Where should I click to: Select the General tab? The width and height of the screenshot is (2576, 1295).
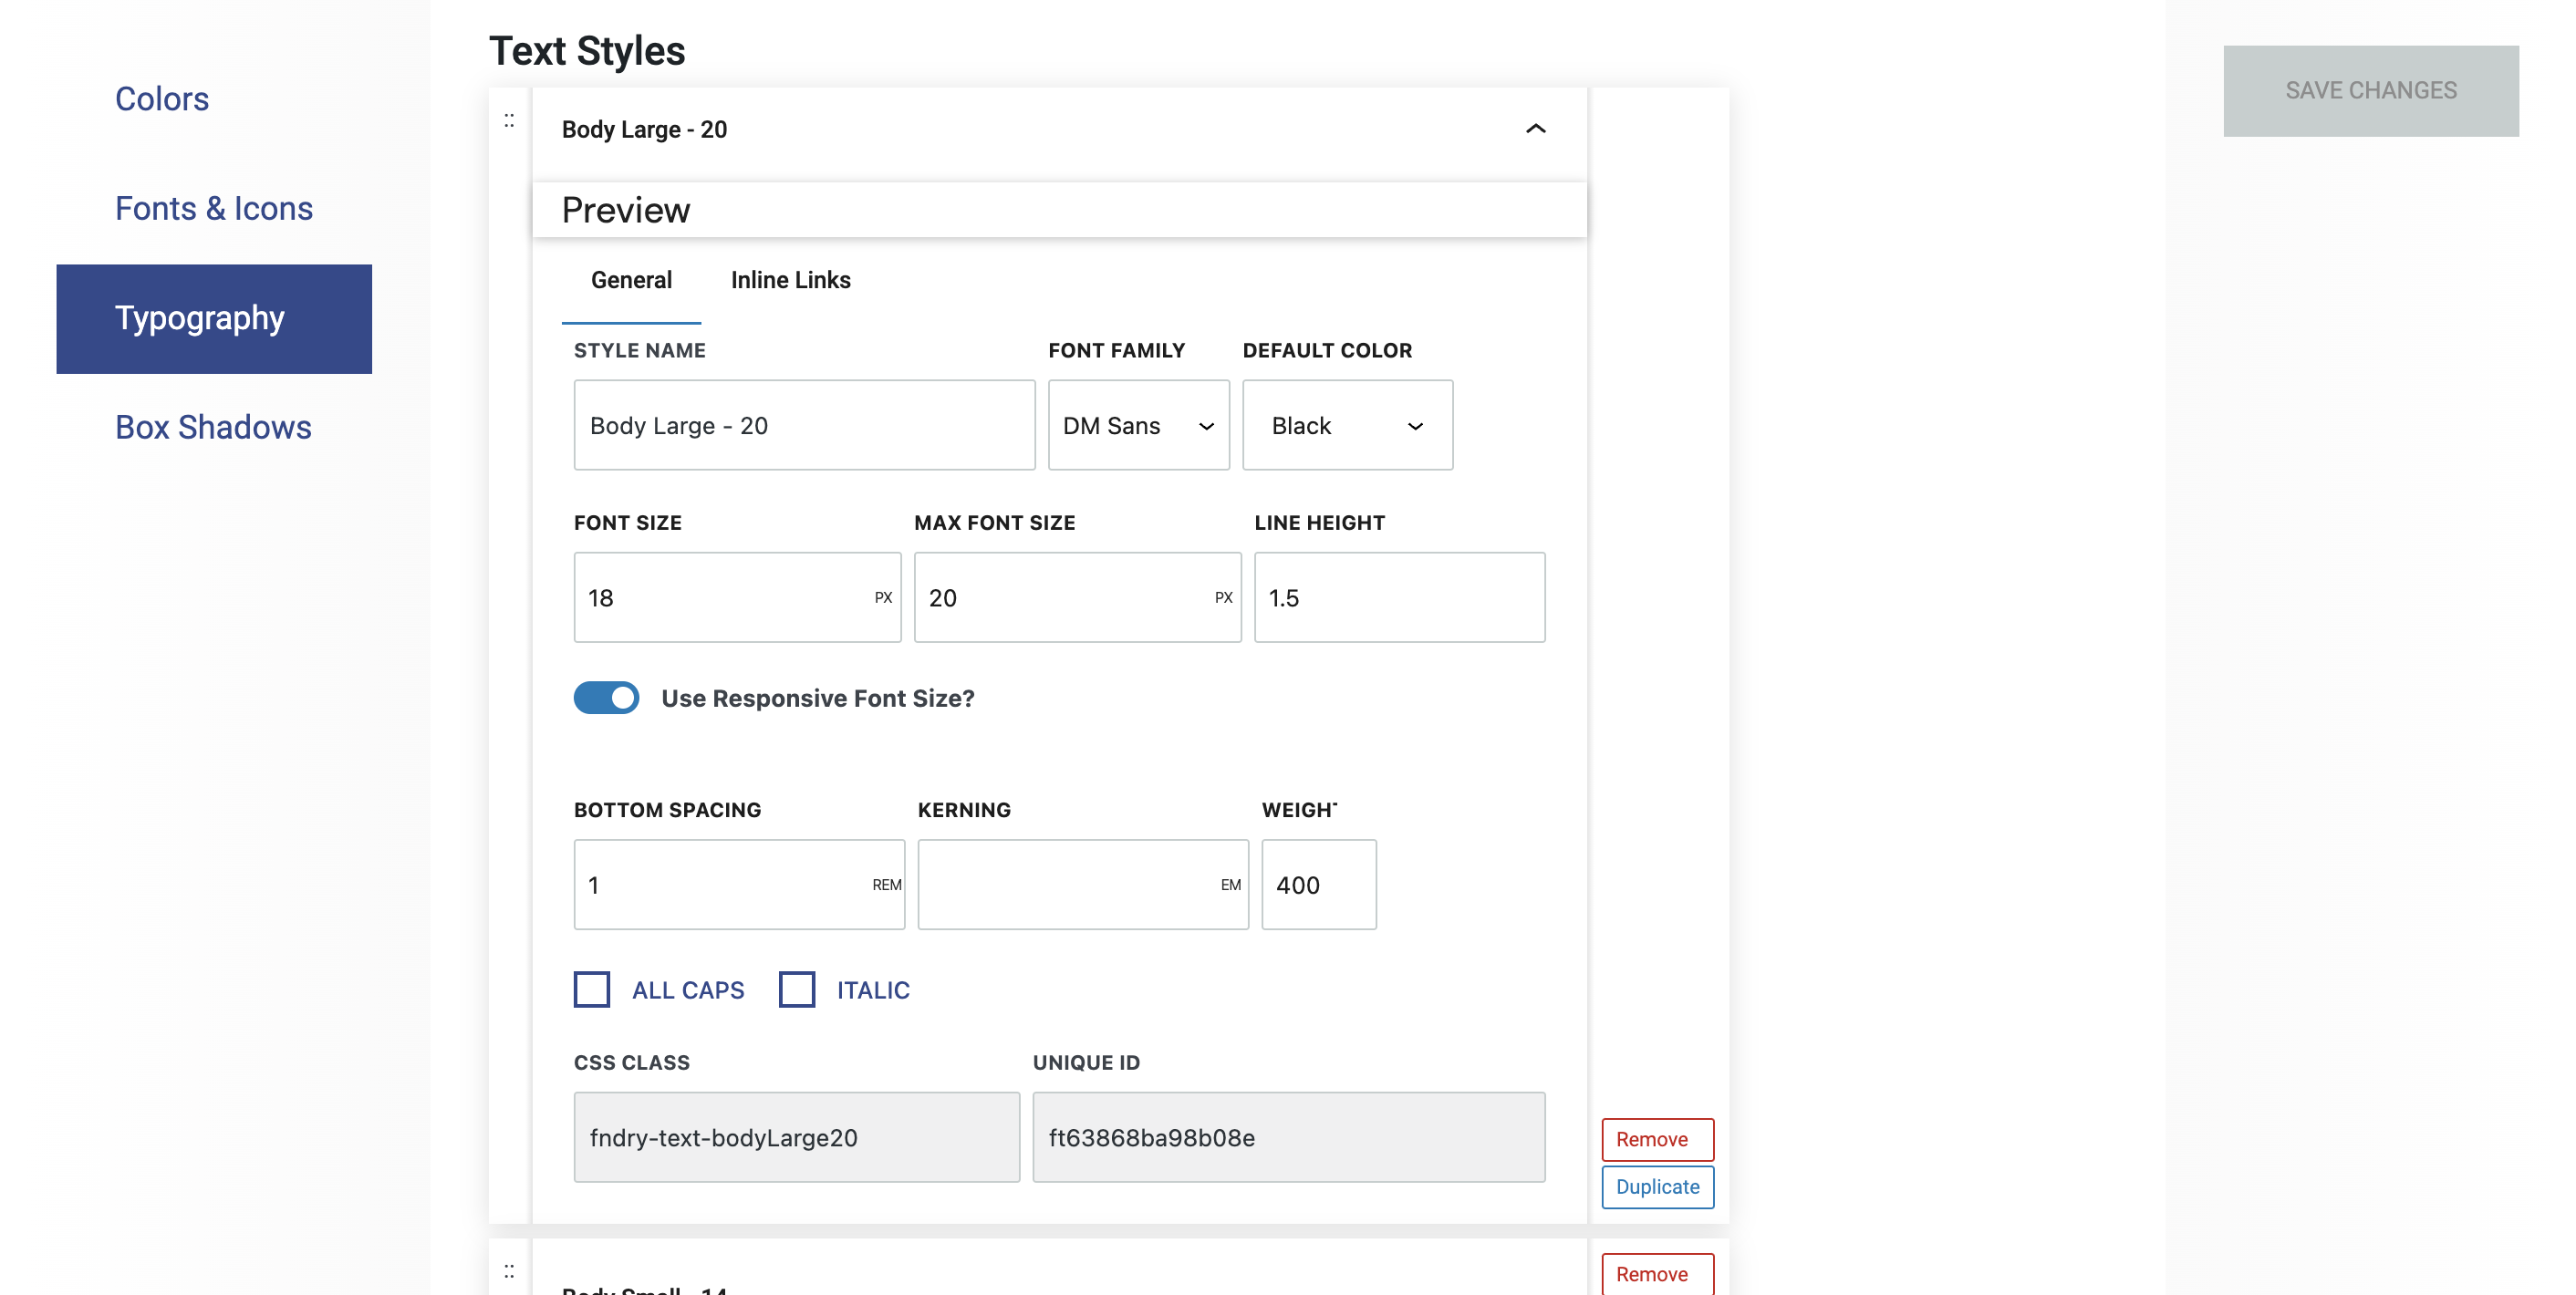[x=631, y=280]
